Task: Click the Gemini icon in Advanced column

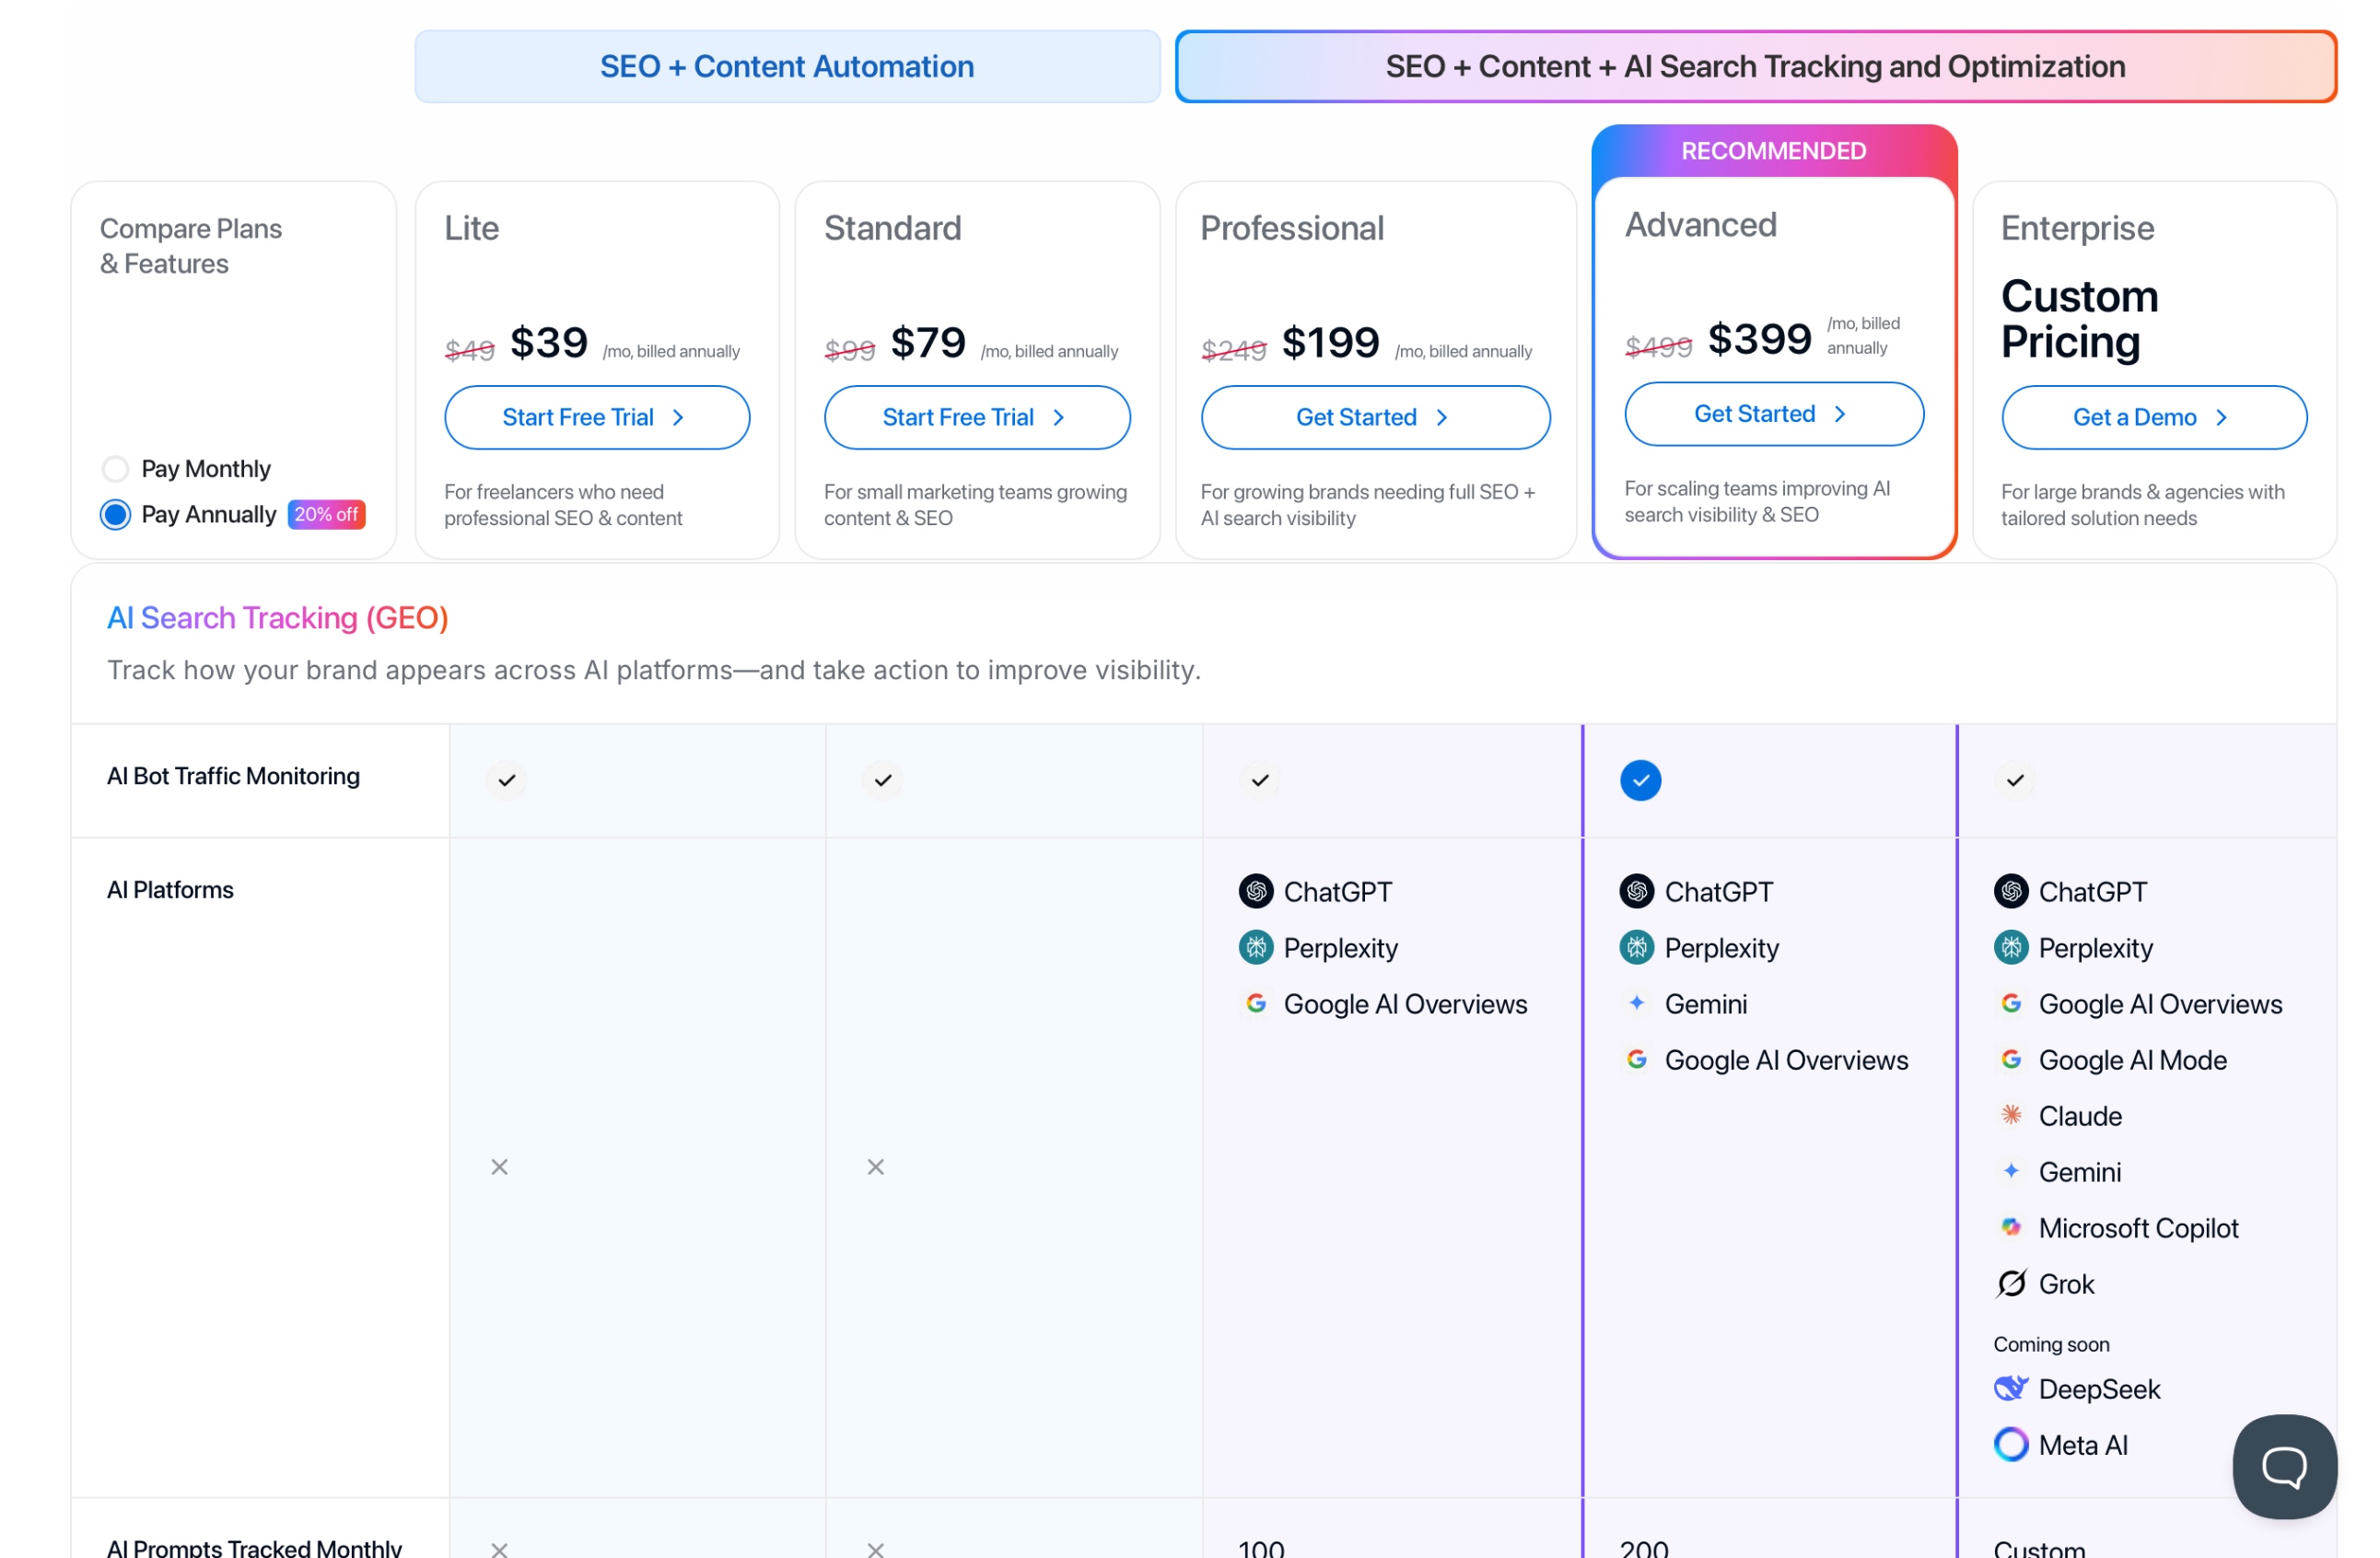Action: [1637, 1004]
